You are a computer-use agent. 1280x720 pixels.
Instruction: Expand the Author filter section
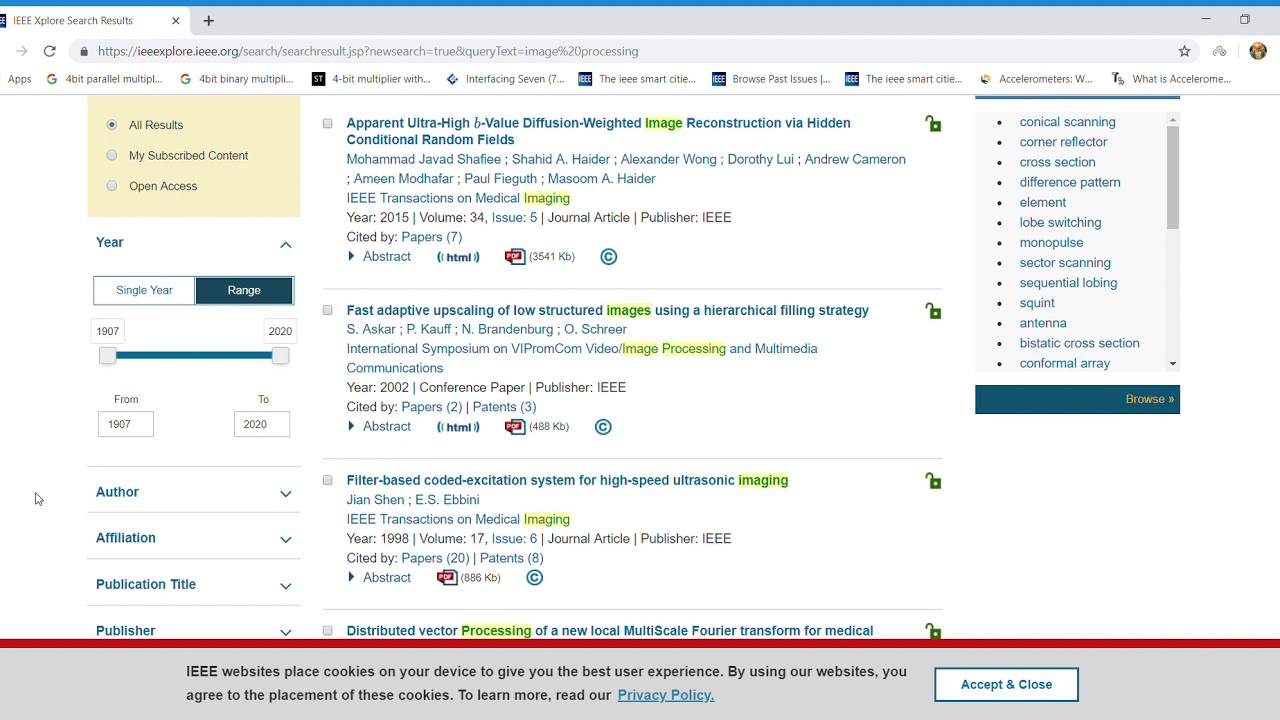[285, 493]
